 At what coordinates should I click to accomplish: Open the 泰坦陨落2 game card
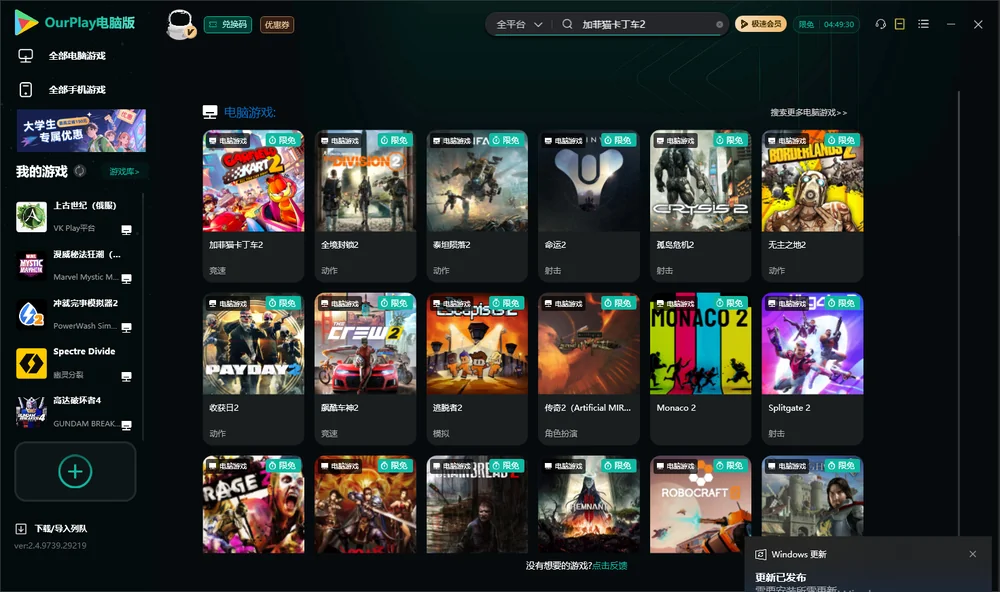pyautogui.click(x=477, y=205)
